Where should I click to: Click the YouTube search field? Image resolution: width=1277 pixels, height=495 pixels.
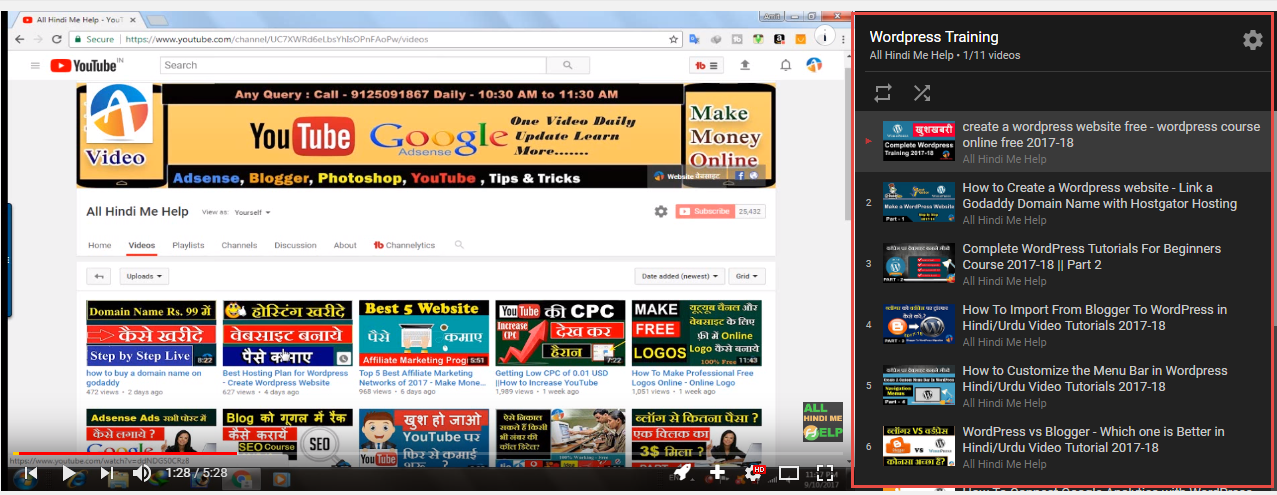click(x=353, y=65)
